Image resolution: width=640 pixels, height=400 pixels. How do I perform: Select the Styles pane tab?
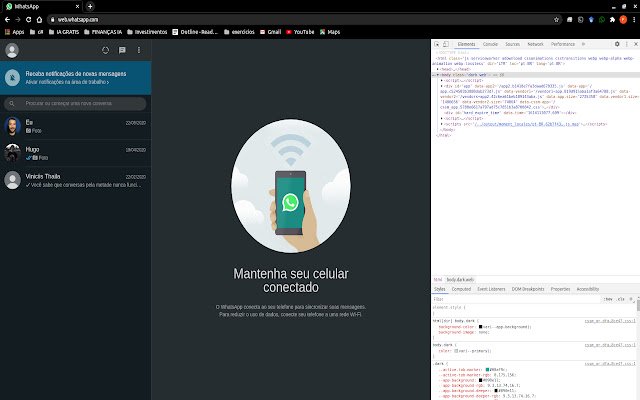440,289
